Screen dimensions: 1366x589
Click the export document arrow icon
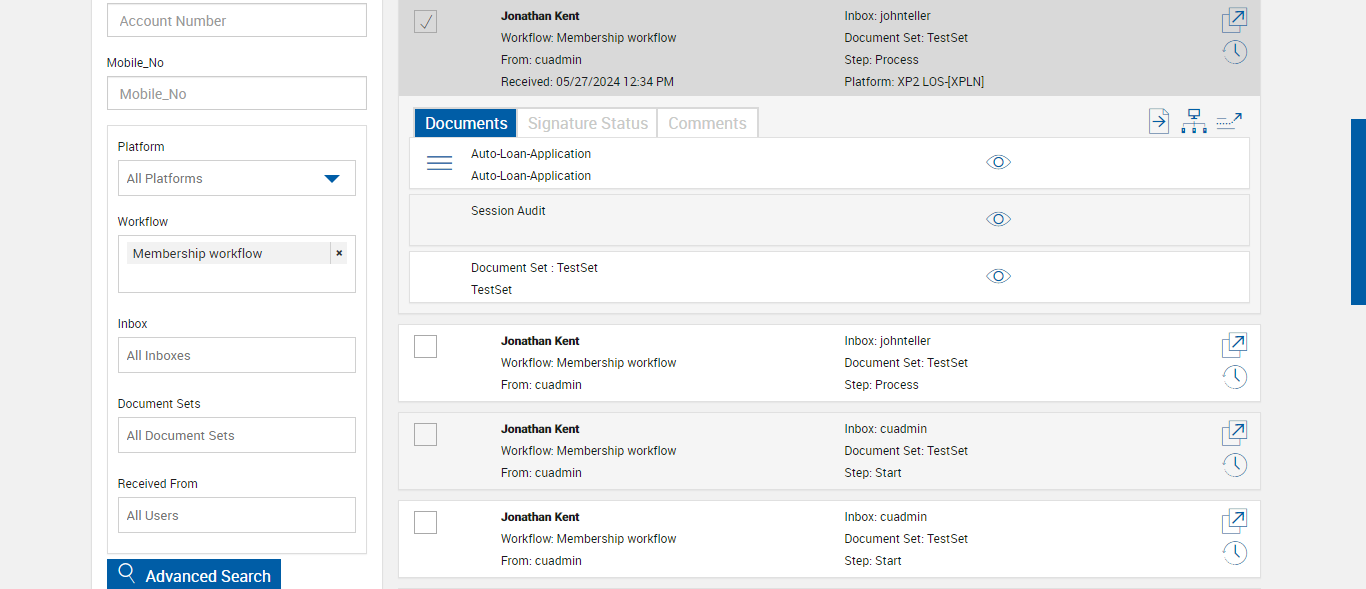[x=1158, y=122]
